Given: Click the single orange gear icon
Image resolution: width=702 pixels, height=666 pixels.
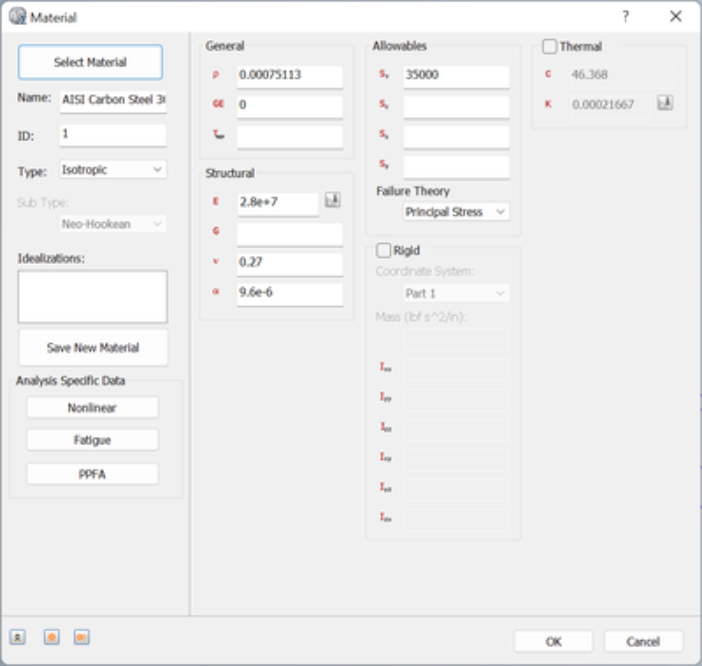Looking at the screenshot, I should point(51,637).
